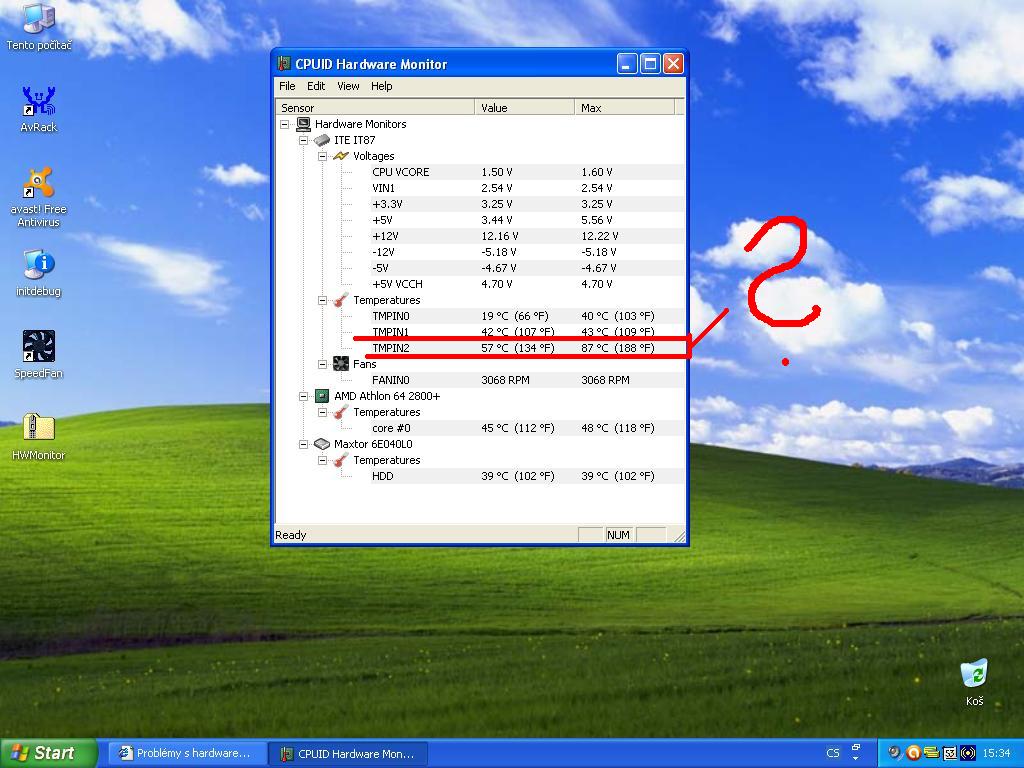Open the File menu
This screenshot has height=768, width=1024.
(287, 86)
